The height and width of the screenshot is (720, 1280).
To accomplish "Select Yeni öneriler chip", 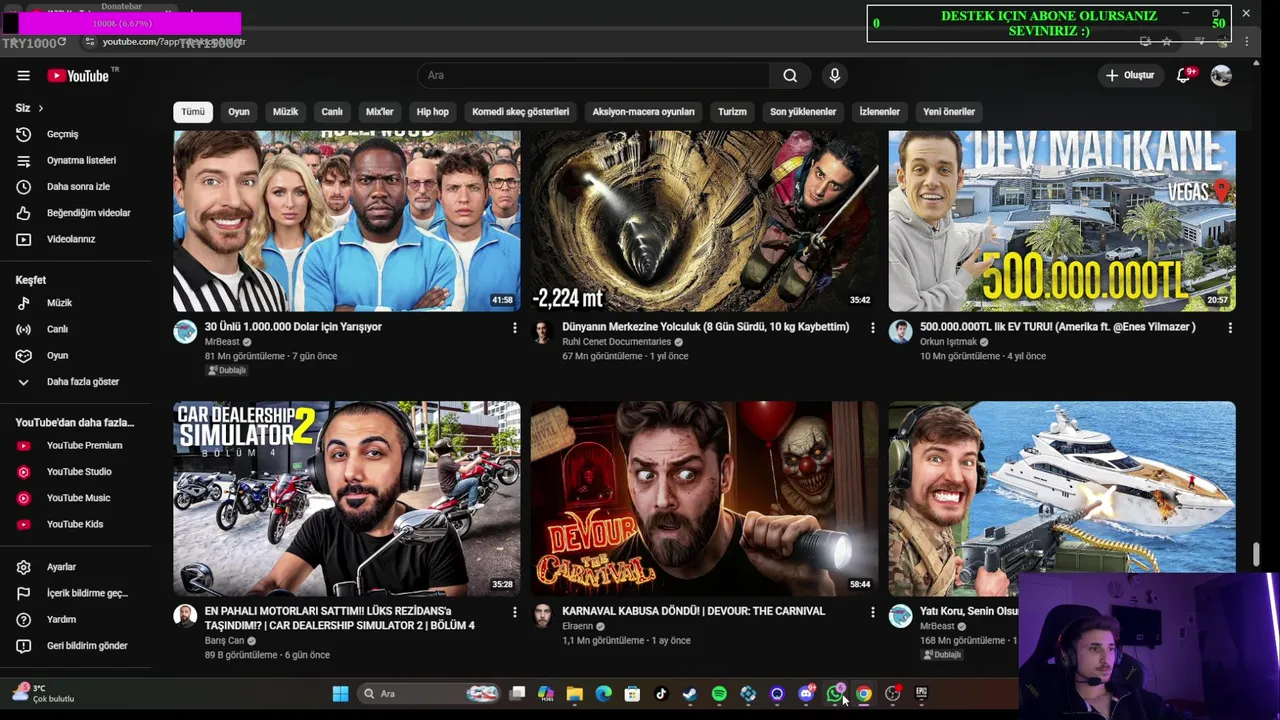I will coord(949,112).
